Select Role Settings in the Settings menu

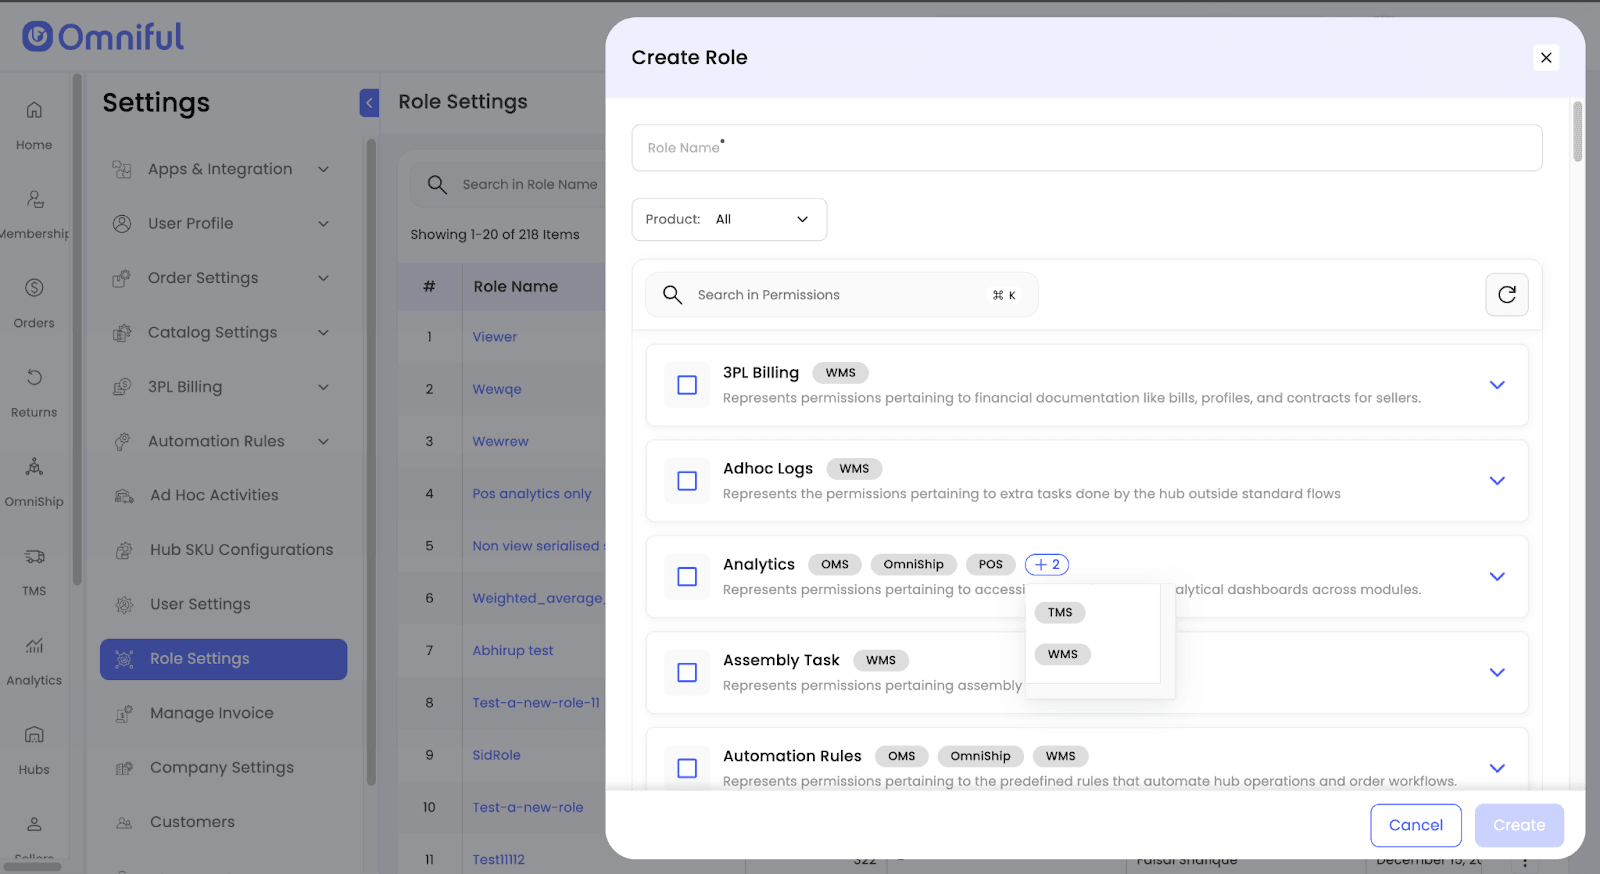tap(223, 659)
